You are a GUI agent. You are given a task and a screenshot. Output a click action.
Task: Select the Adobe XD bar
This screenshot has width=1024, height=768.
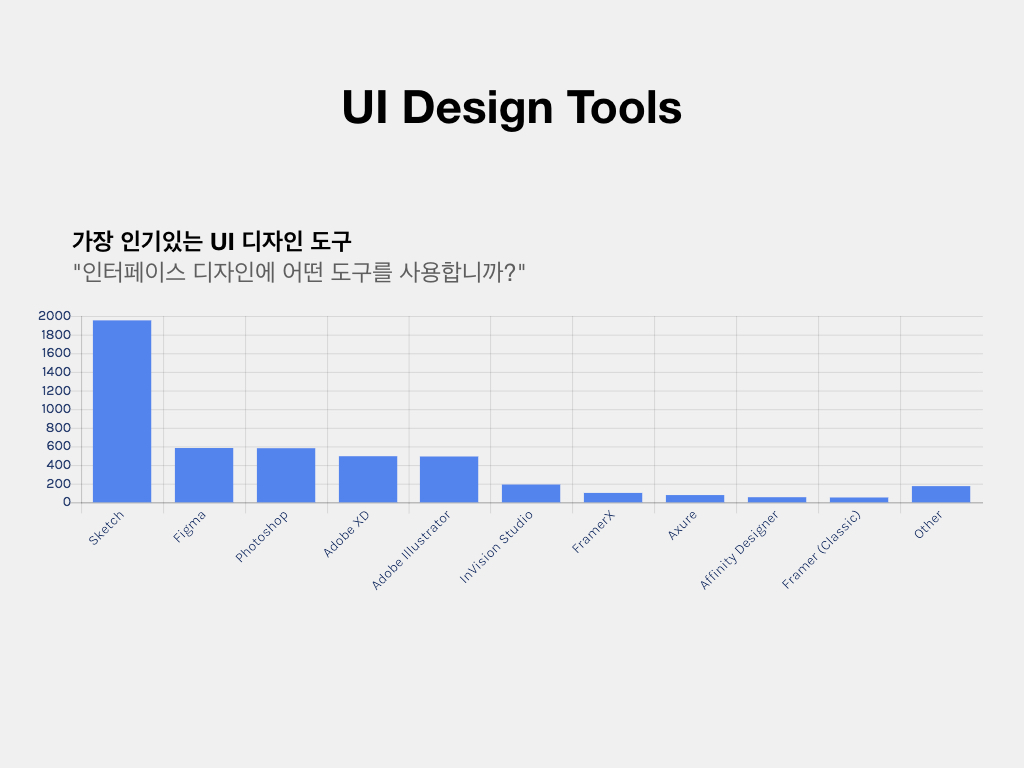pos(368,479)
